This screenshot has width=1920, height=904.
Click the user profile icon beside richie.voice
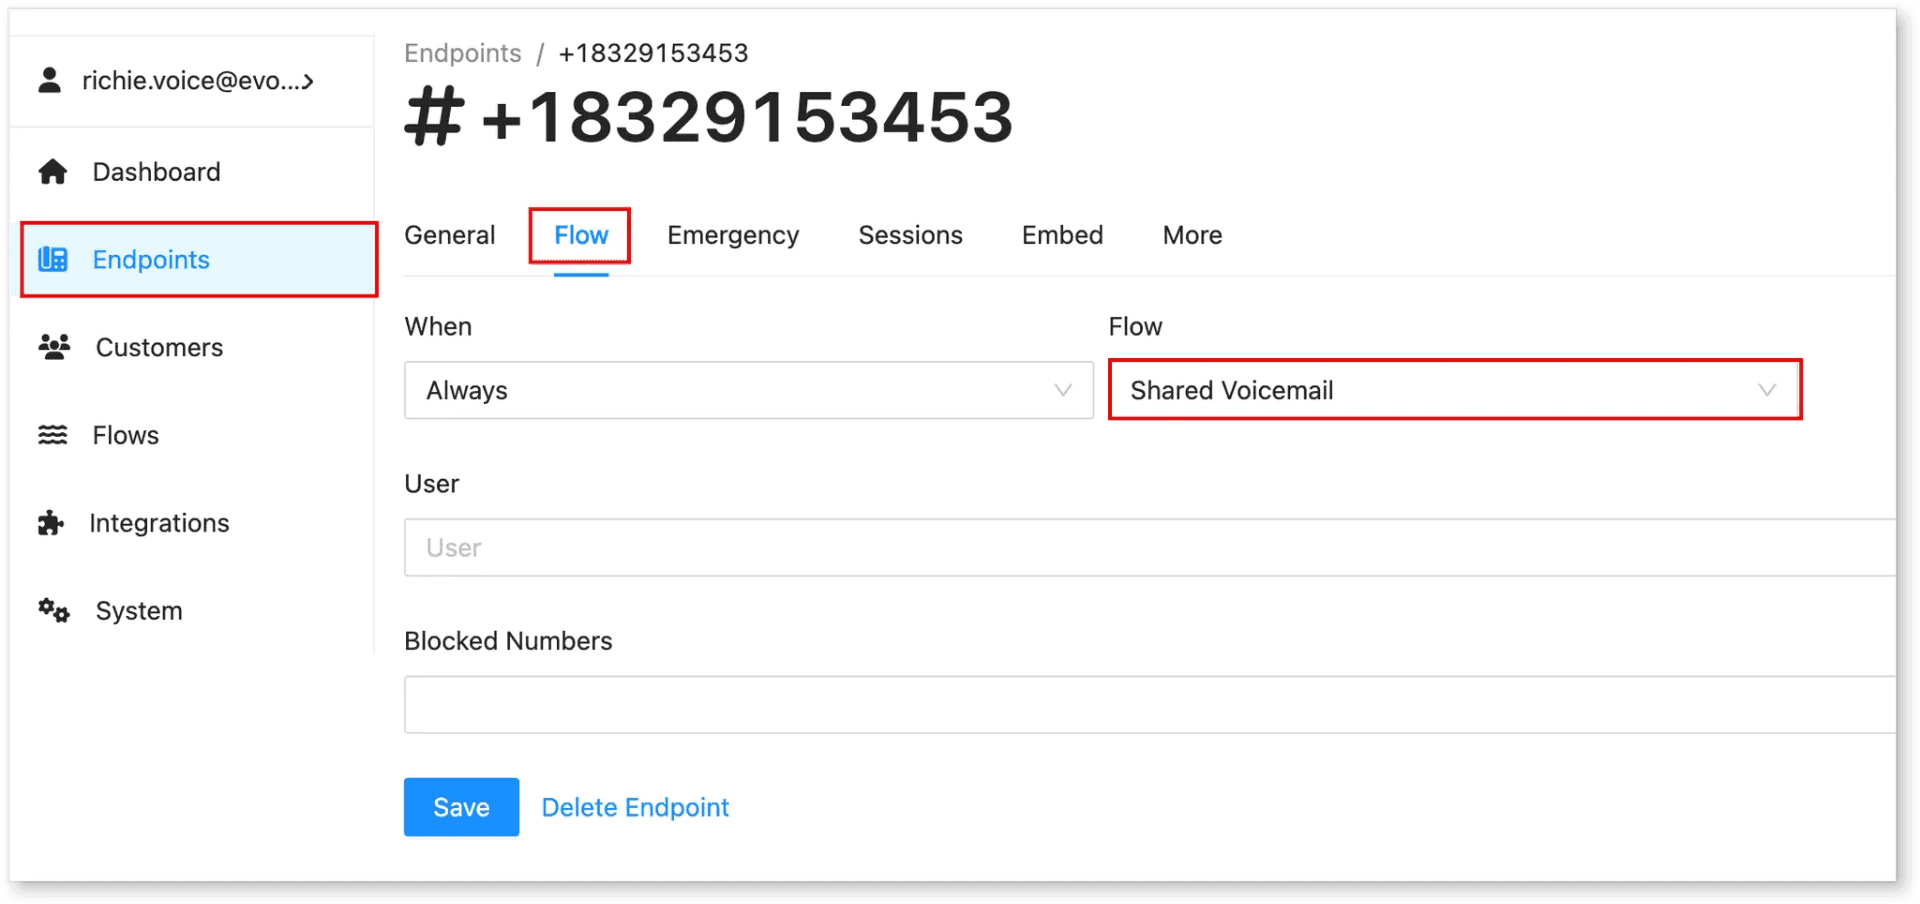click(x=49, y=80)
